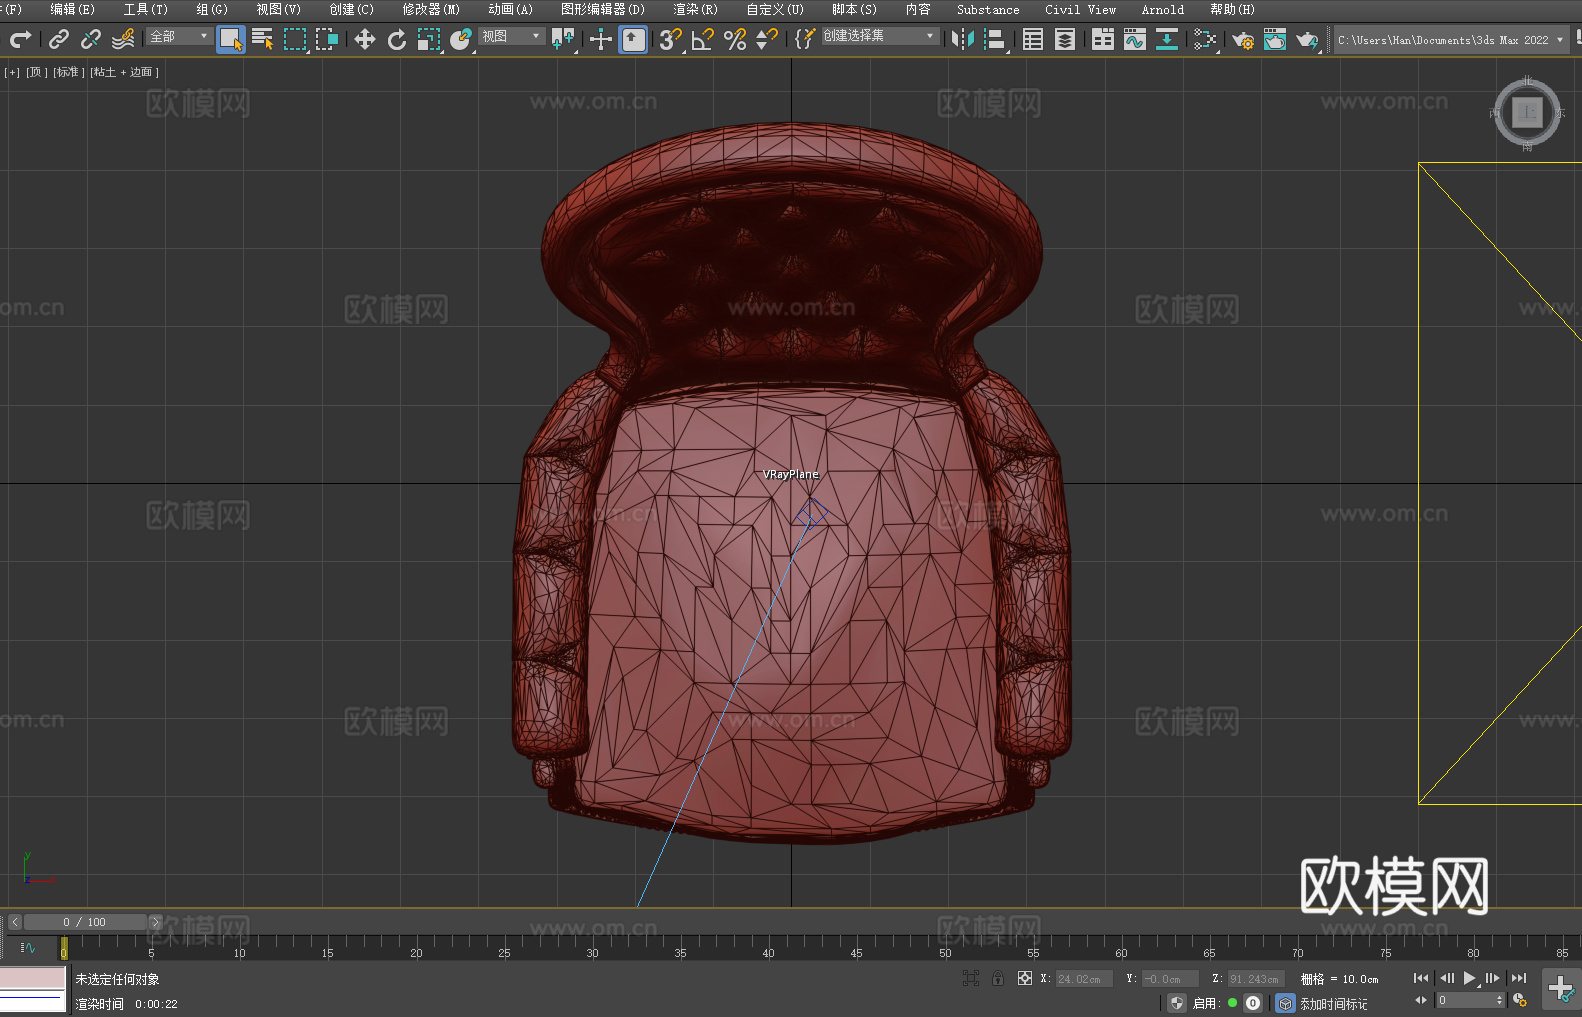Click Render Production teapot icon
1582x1017 pixels.
click(x=1307, y=39)
